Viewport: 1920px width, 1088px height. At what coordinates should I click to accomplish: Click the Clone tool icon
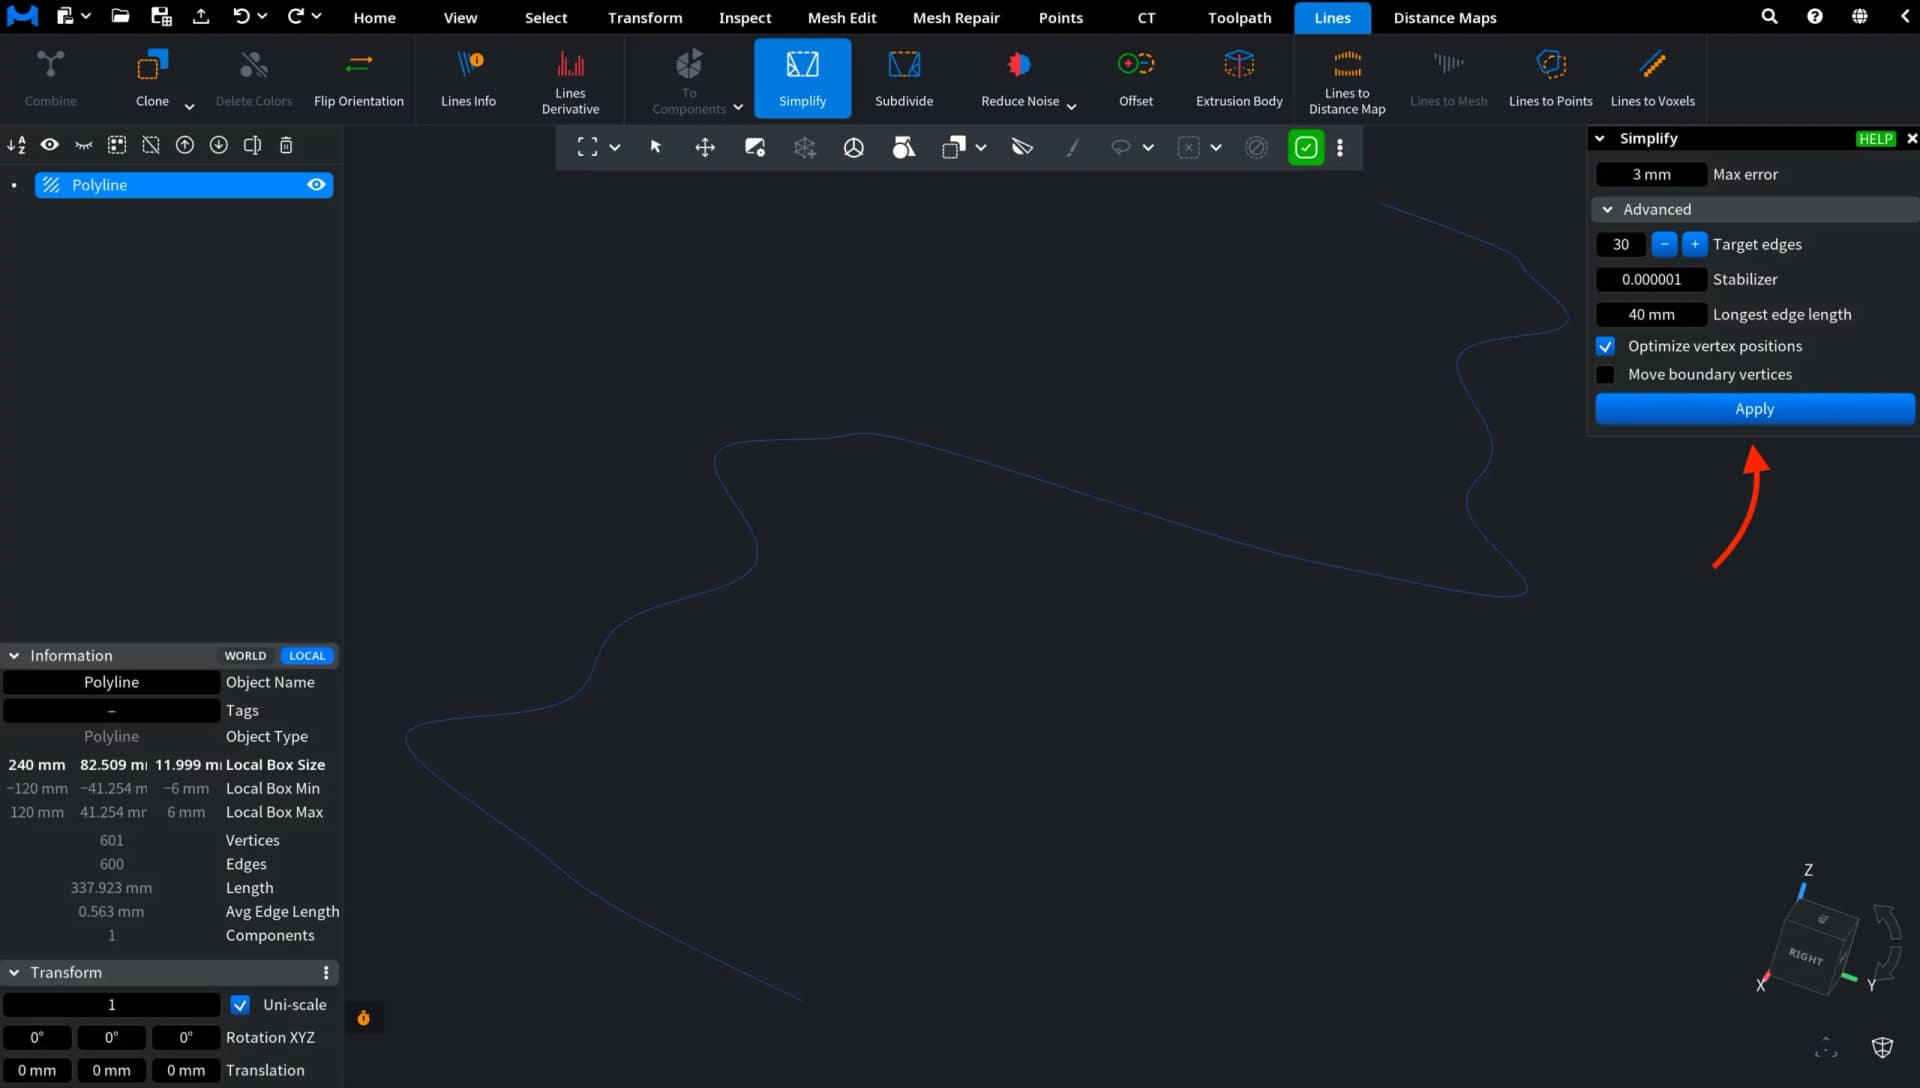point(152,66)
